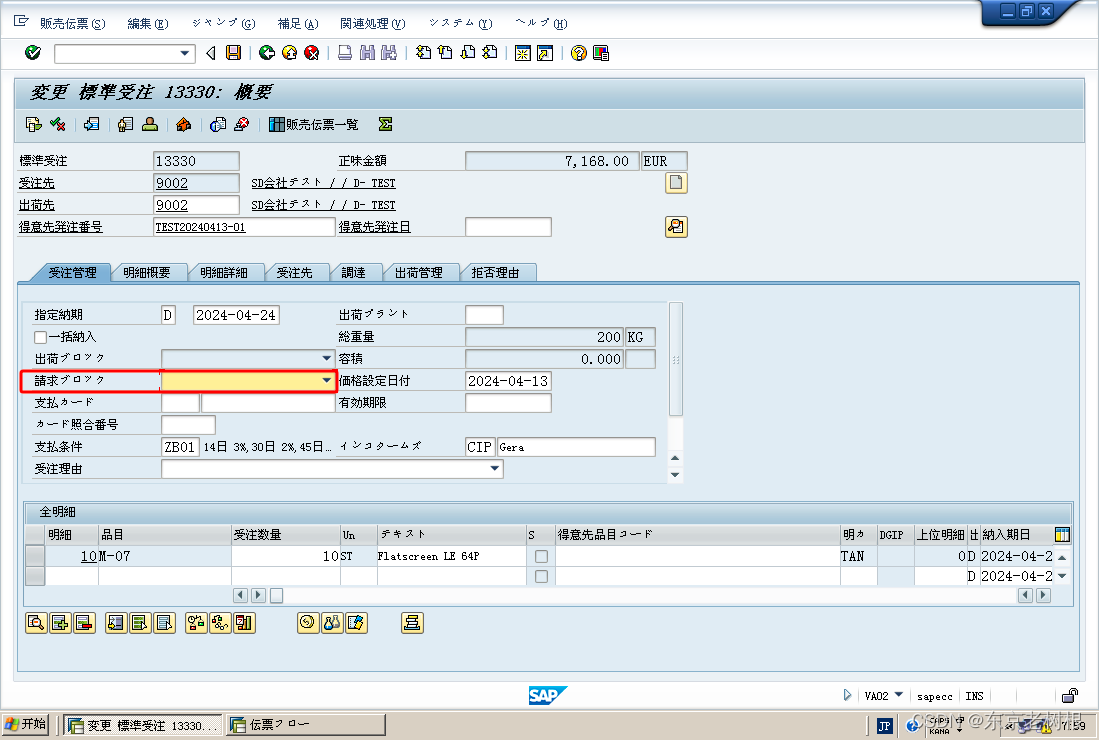Viewport: 1099px width, 740px height.
Task: Switch to the 拒否理由 tab
Action: pos(495,273)
